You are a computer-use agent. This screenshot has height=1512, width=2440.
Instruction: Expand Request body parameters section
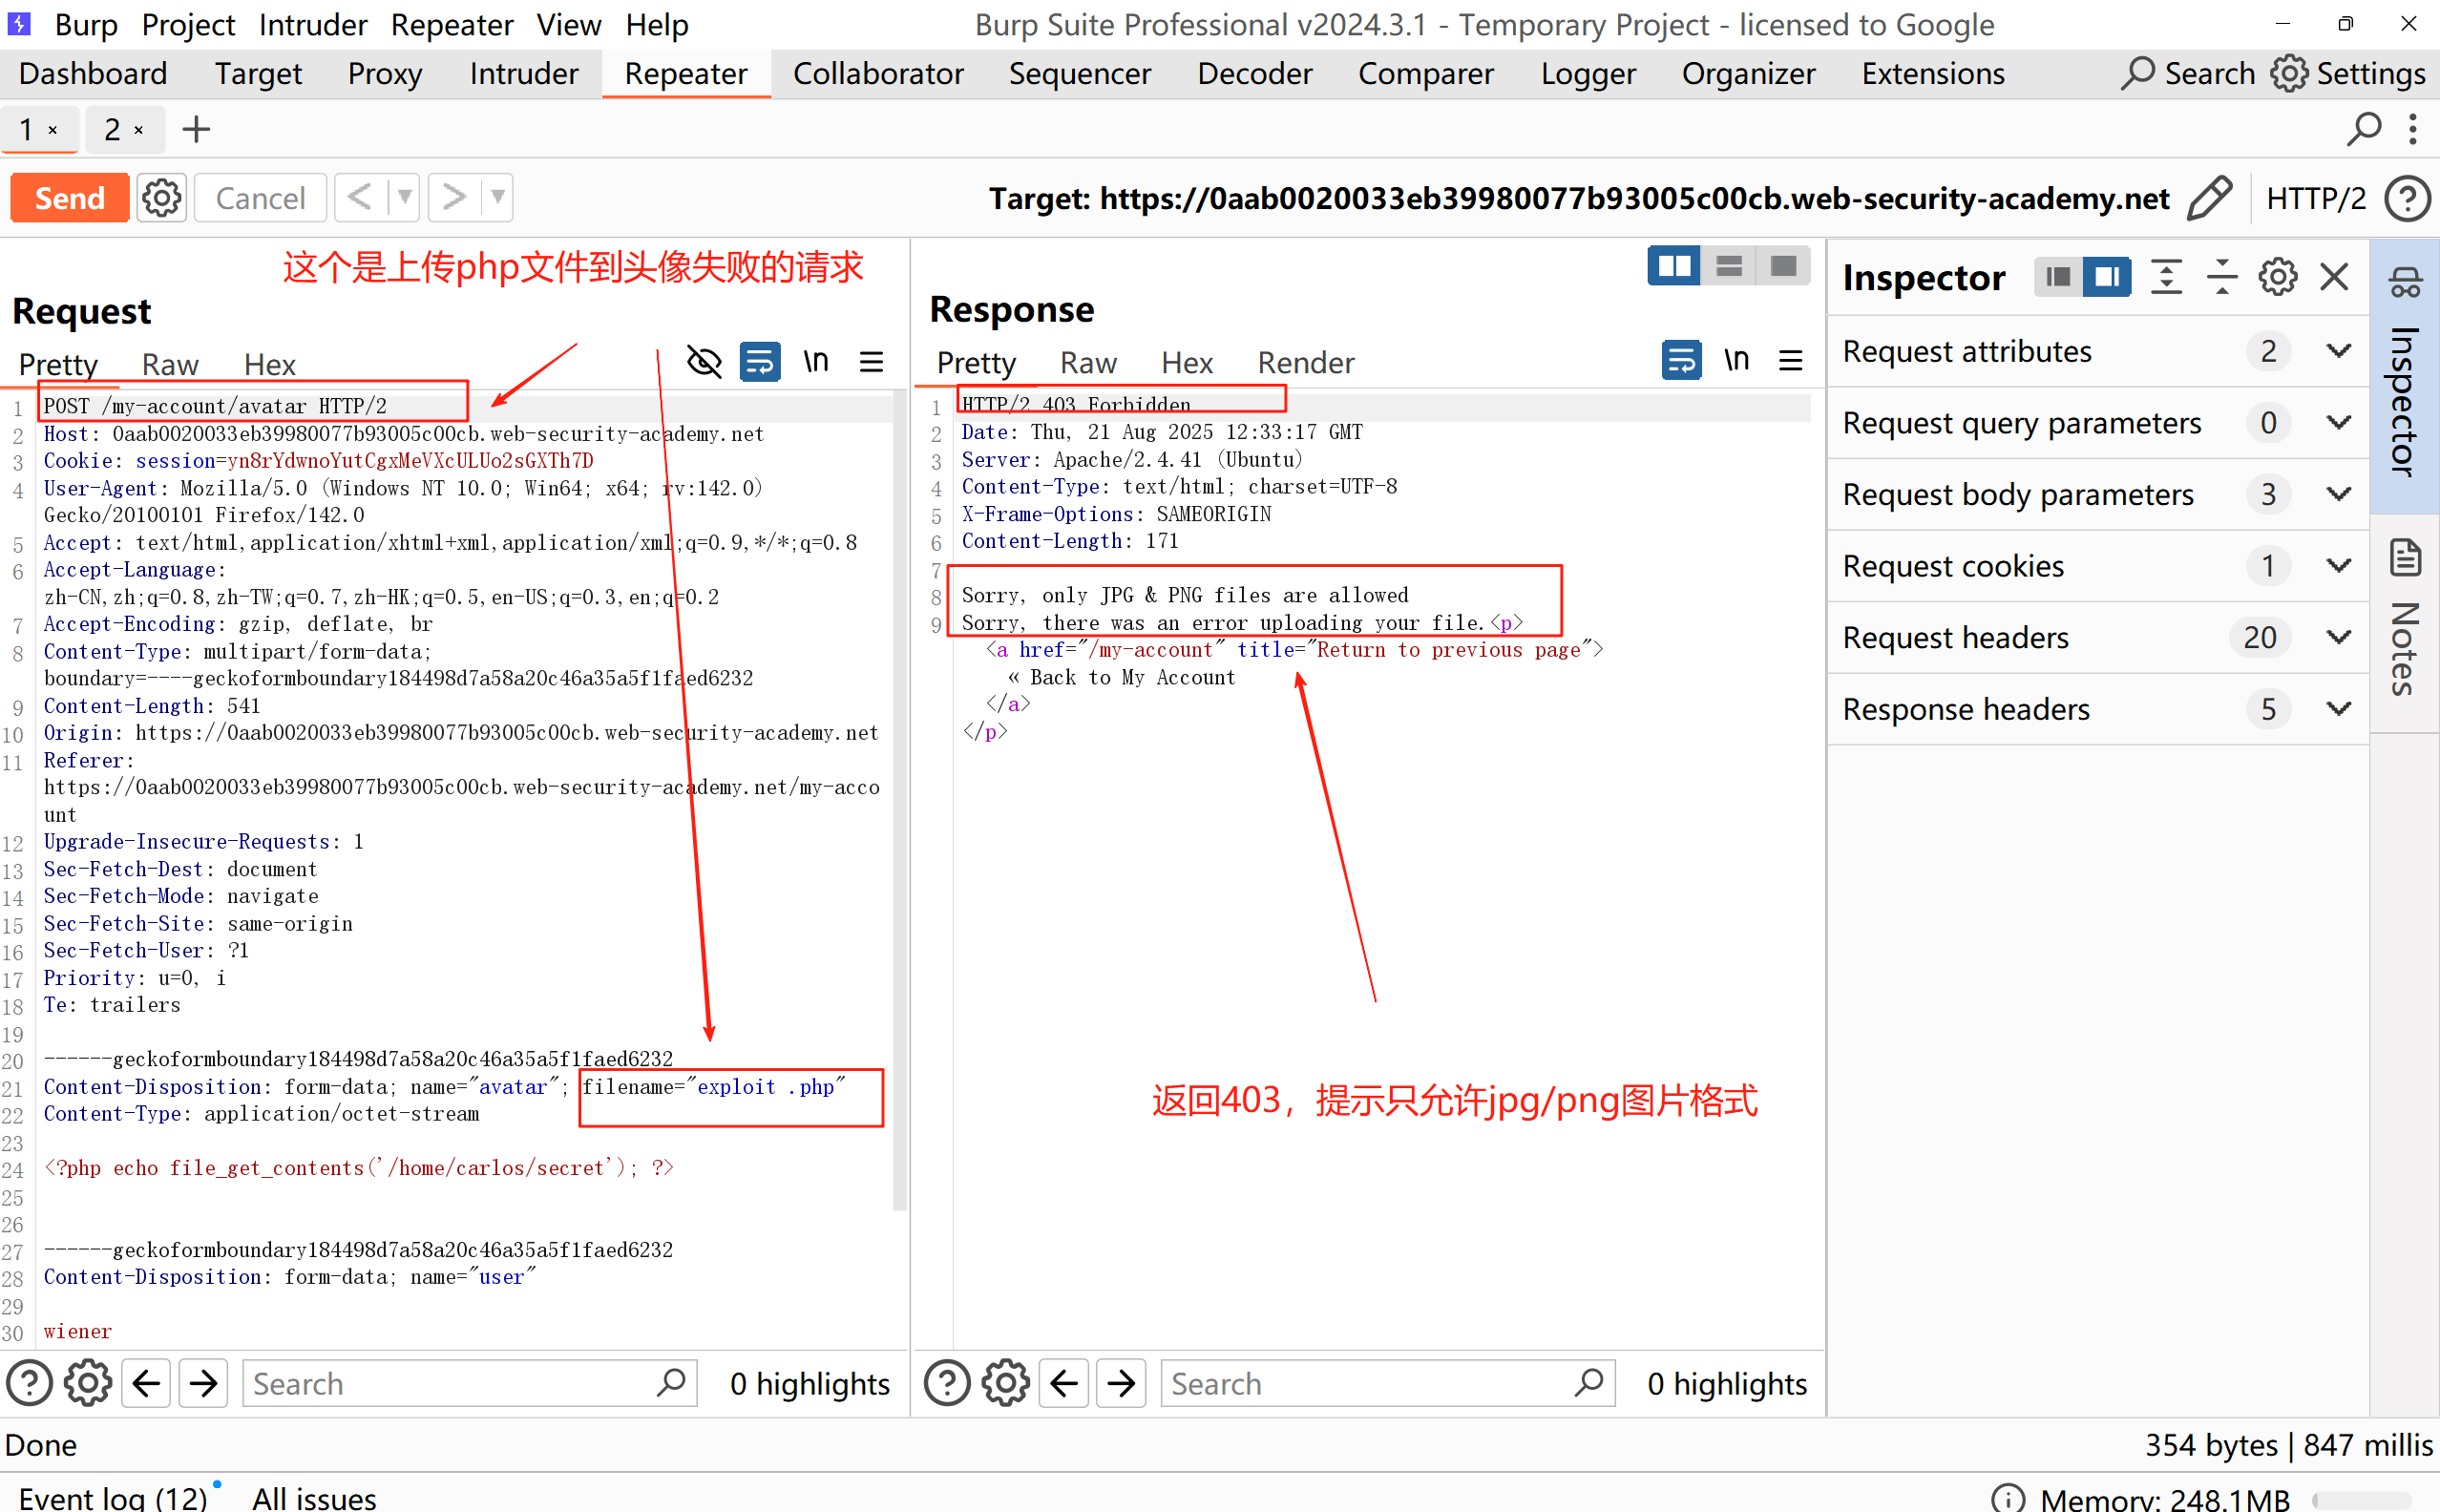tap(2338, 494)
